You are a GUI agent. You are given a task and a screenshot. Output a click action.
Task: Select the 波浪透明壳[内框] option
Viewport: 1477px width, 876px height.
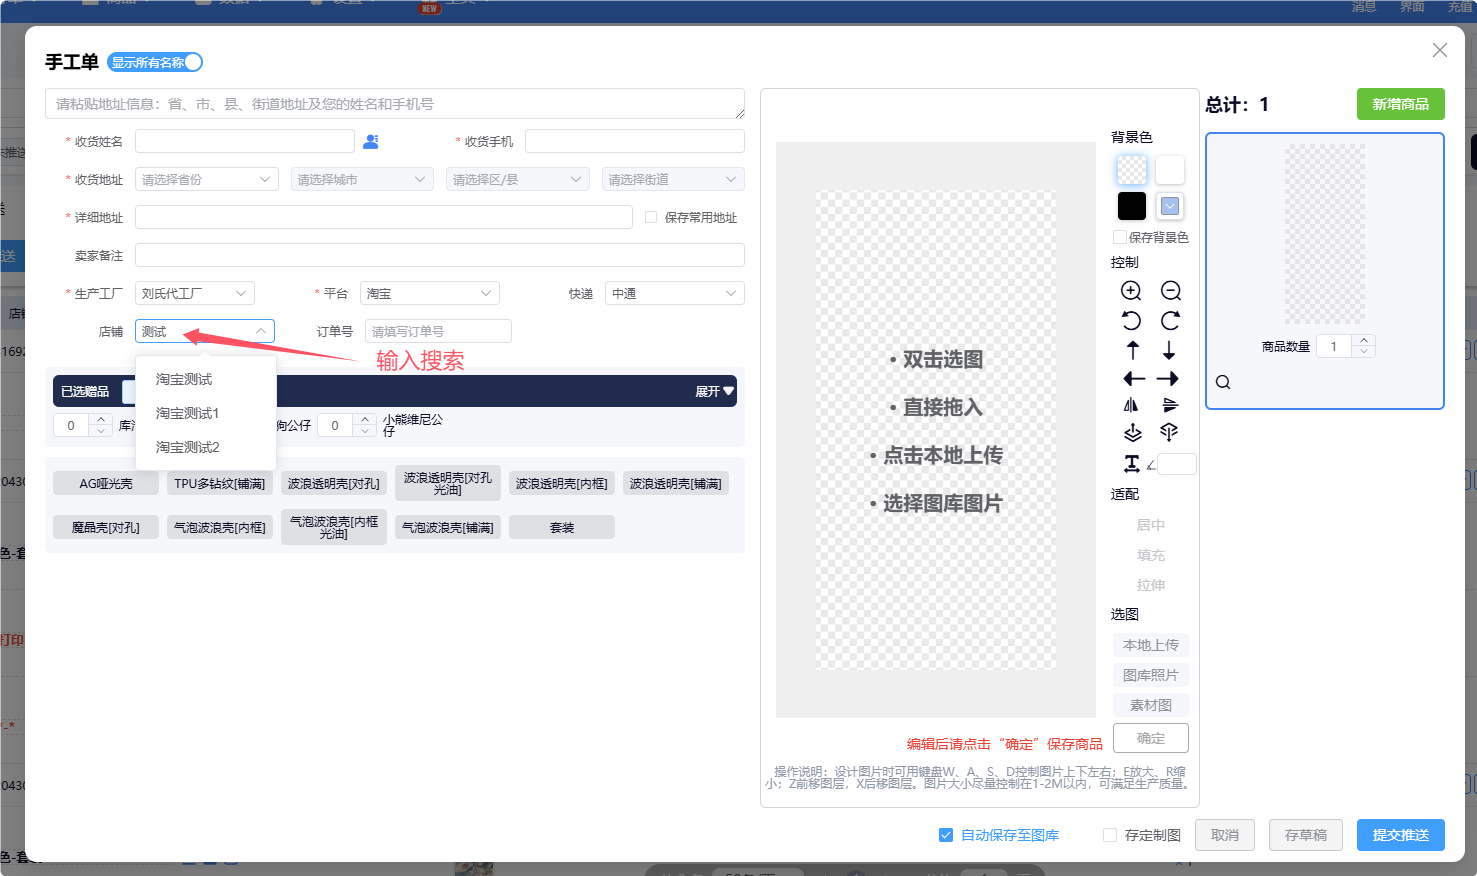click(561, 483)
